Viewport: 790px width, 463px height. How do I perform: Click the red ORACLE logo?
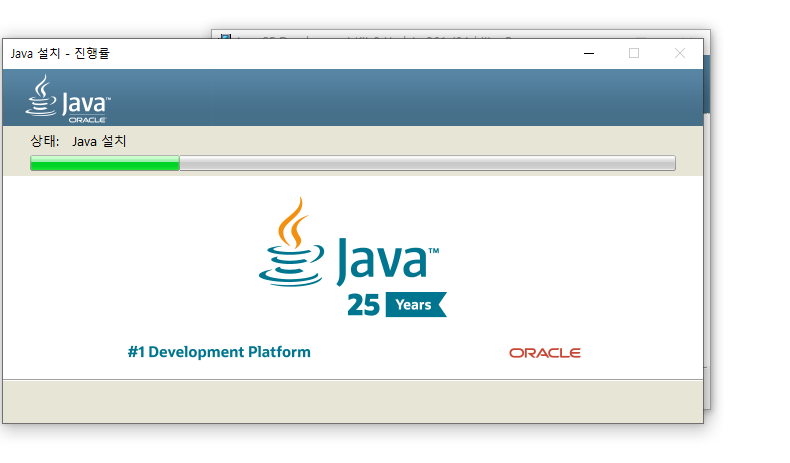pyautogui.click(x=545, y=353)
